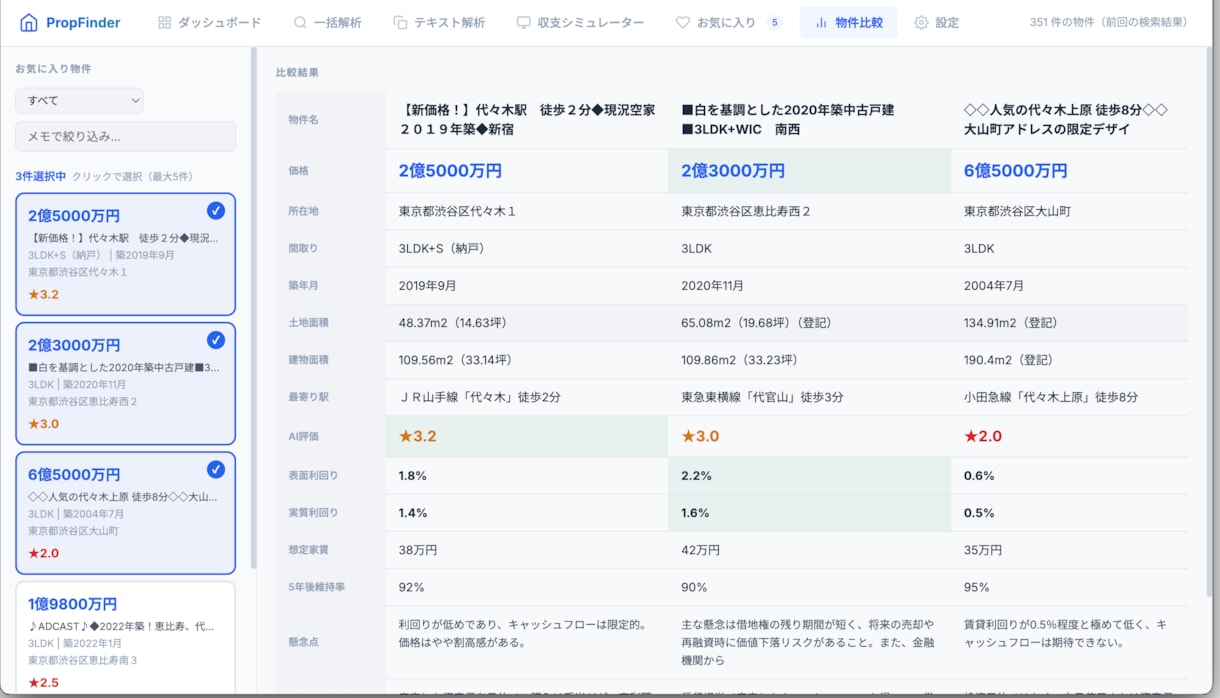The width and height of the screenshot is (1220, 698).
Task: Click the ■白を基調とした2020年築中古戸建 column header
Action: click(x=788, y=119)
